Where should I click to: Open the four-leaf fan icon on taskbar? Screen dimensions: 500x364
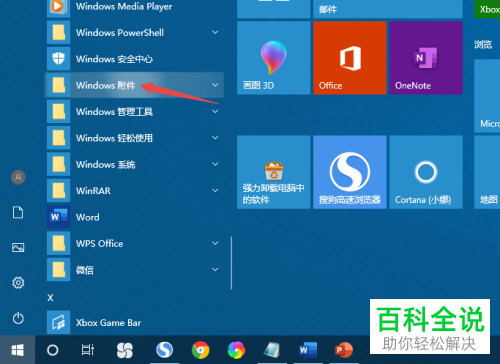(125, 350)
